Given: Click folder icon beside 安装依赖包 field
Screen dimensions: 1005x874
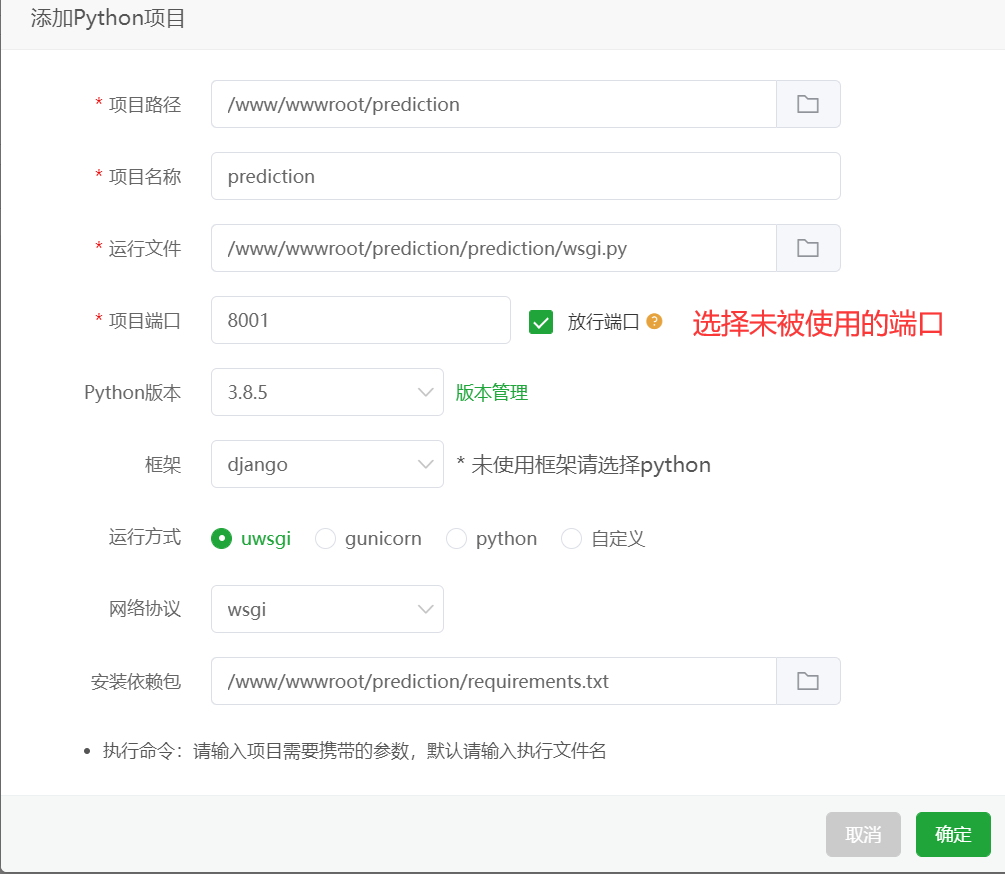Looking at the screenshot, I should [x=808, y=681].
